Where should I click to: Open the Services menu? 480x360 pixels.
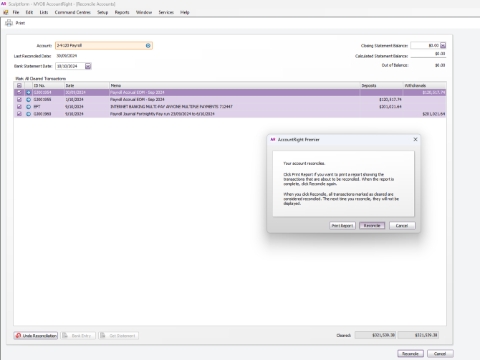(x=166, y=12)
